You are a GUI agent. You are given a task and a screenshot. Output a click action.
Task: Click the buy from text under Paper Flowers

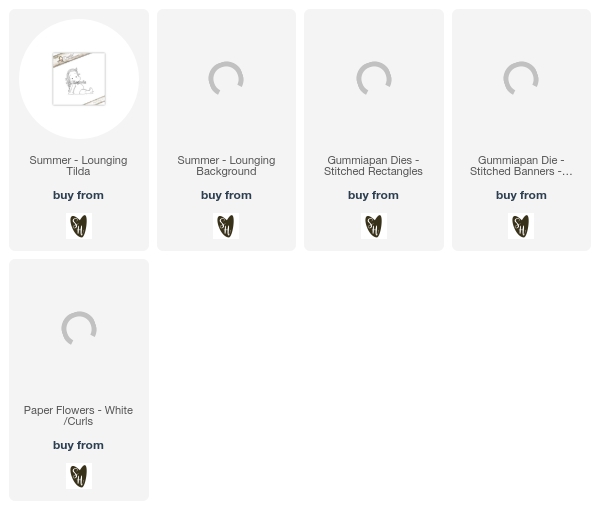coord(78,445)
